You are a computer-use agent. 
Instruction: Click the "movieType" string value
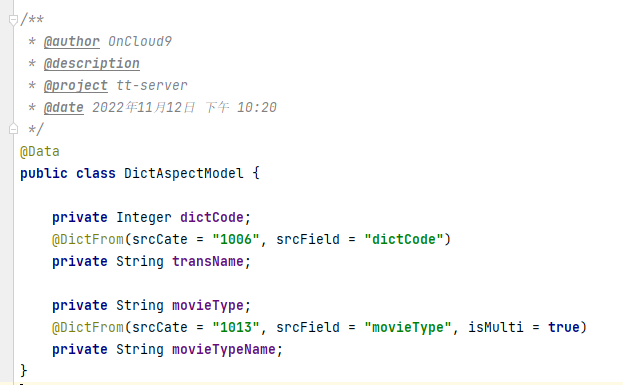408,327
